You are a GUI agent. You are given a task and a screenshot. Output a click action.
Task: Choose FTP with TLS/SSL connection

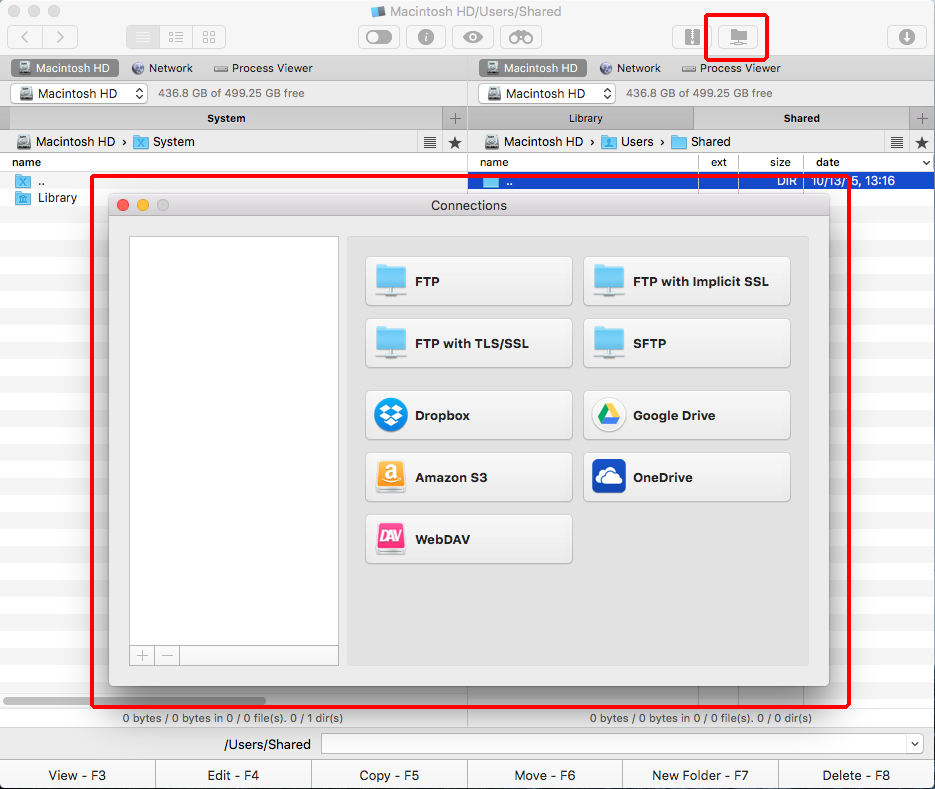point(469,344)
